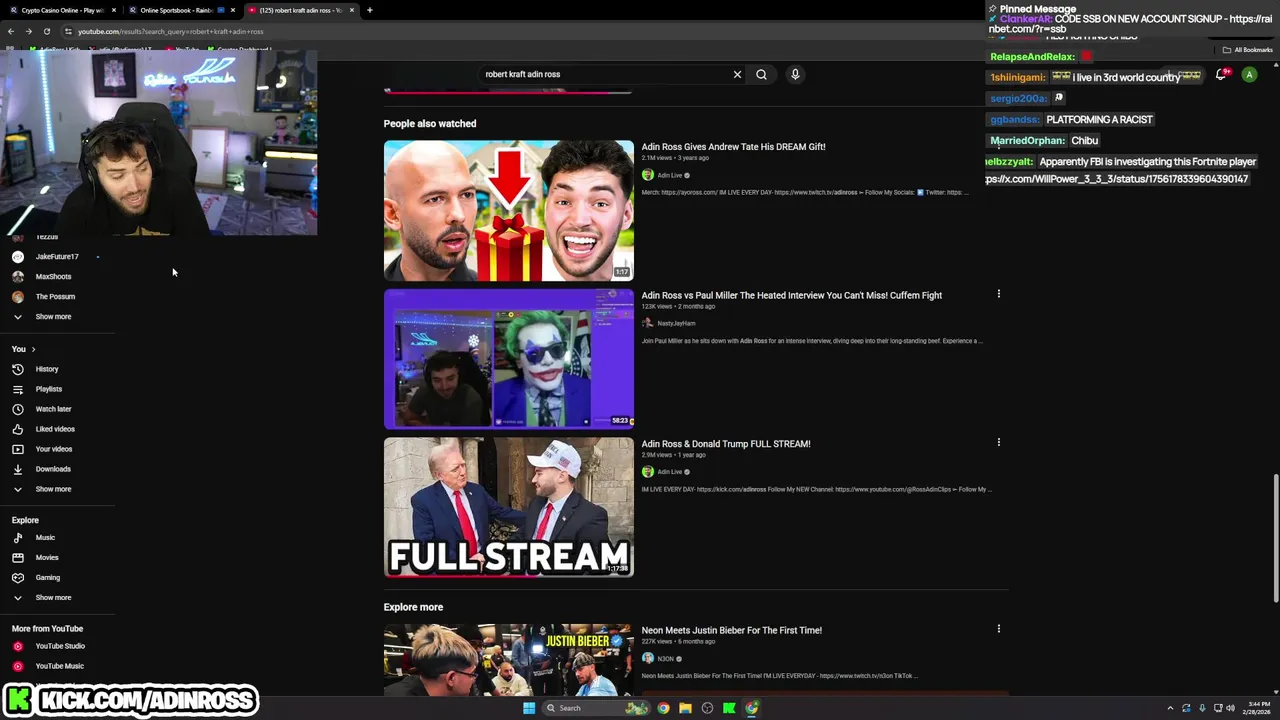Visit NastyJayHam channel link
The width and height of the screenshot is (1280, 720).
click(x=676, y=323)
